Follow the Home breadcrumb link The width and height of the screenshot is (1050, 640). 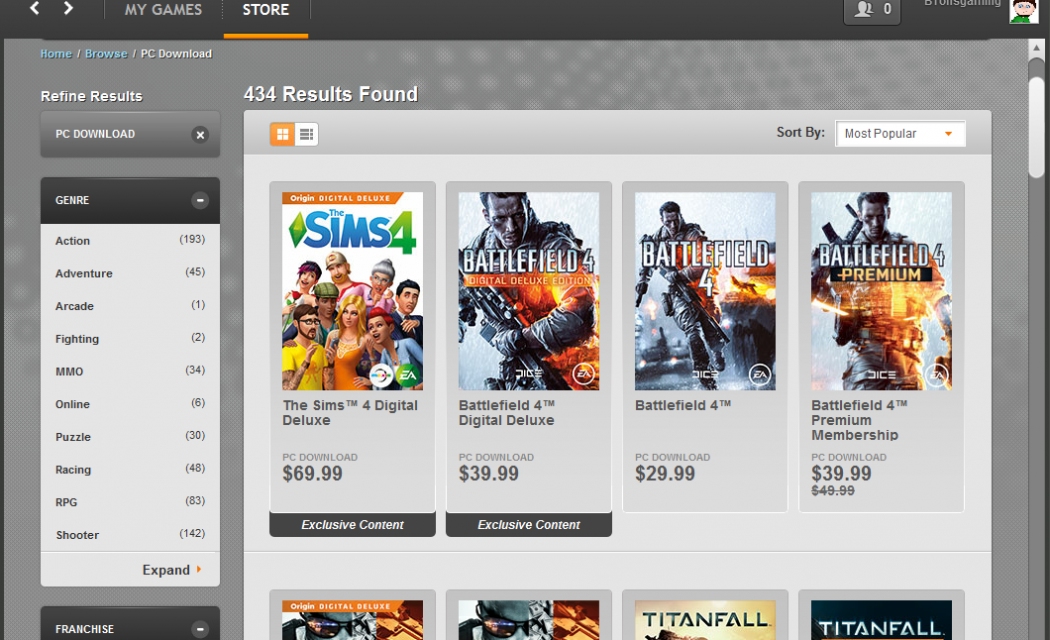coord(56,54)
